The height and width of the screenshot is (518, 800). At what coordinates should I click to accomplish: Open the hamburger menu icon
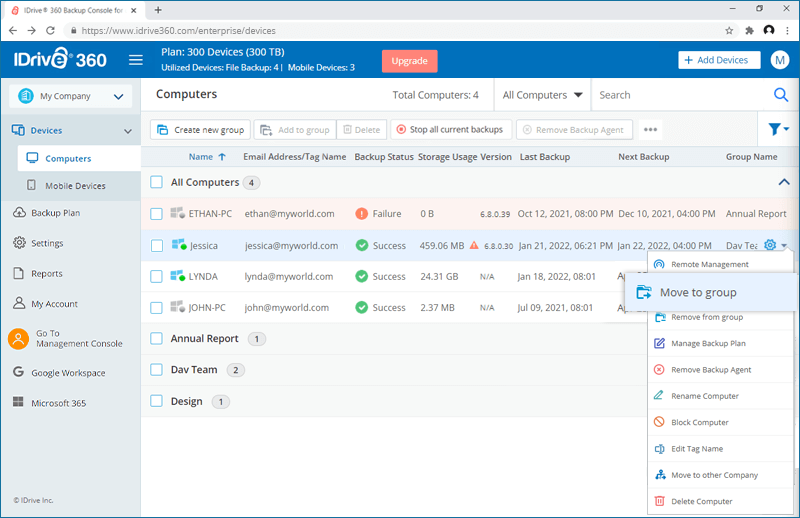pos(136,60)
